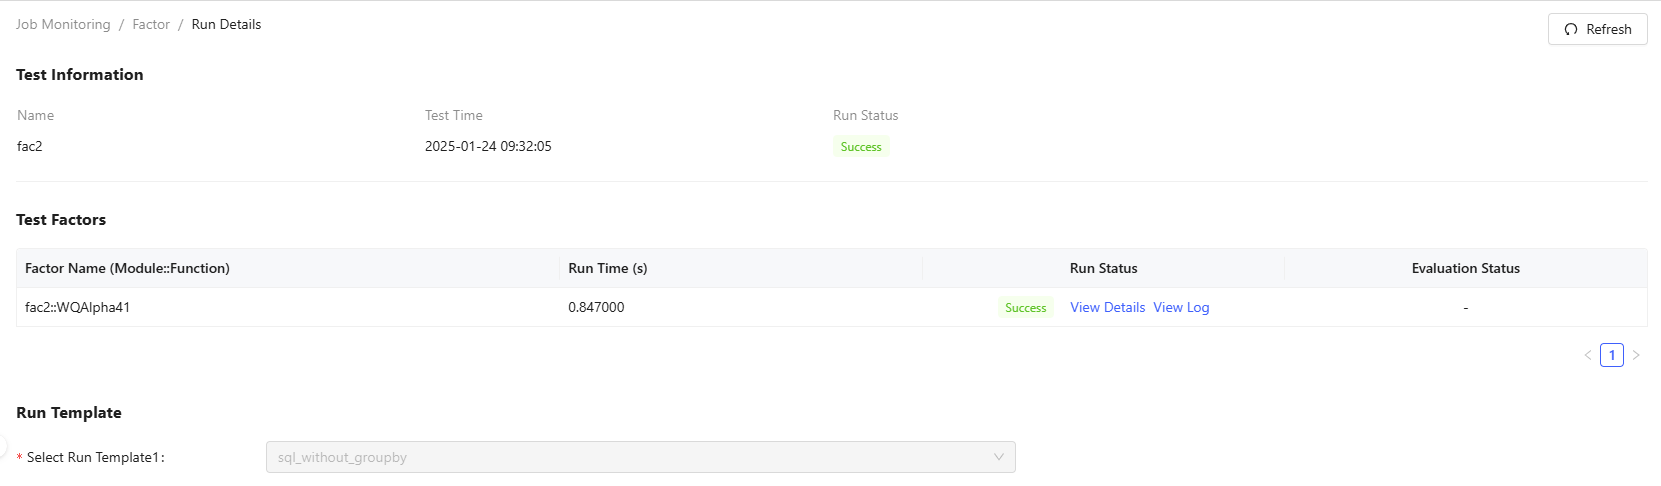The image size is (1661, 486).
Task: Click the test time 2025-01-24 09:32:05
Action: tap(488, 146)
